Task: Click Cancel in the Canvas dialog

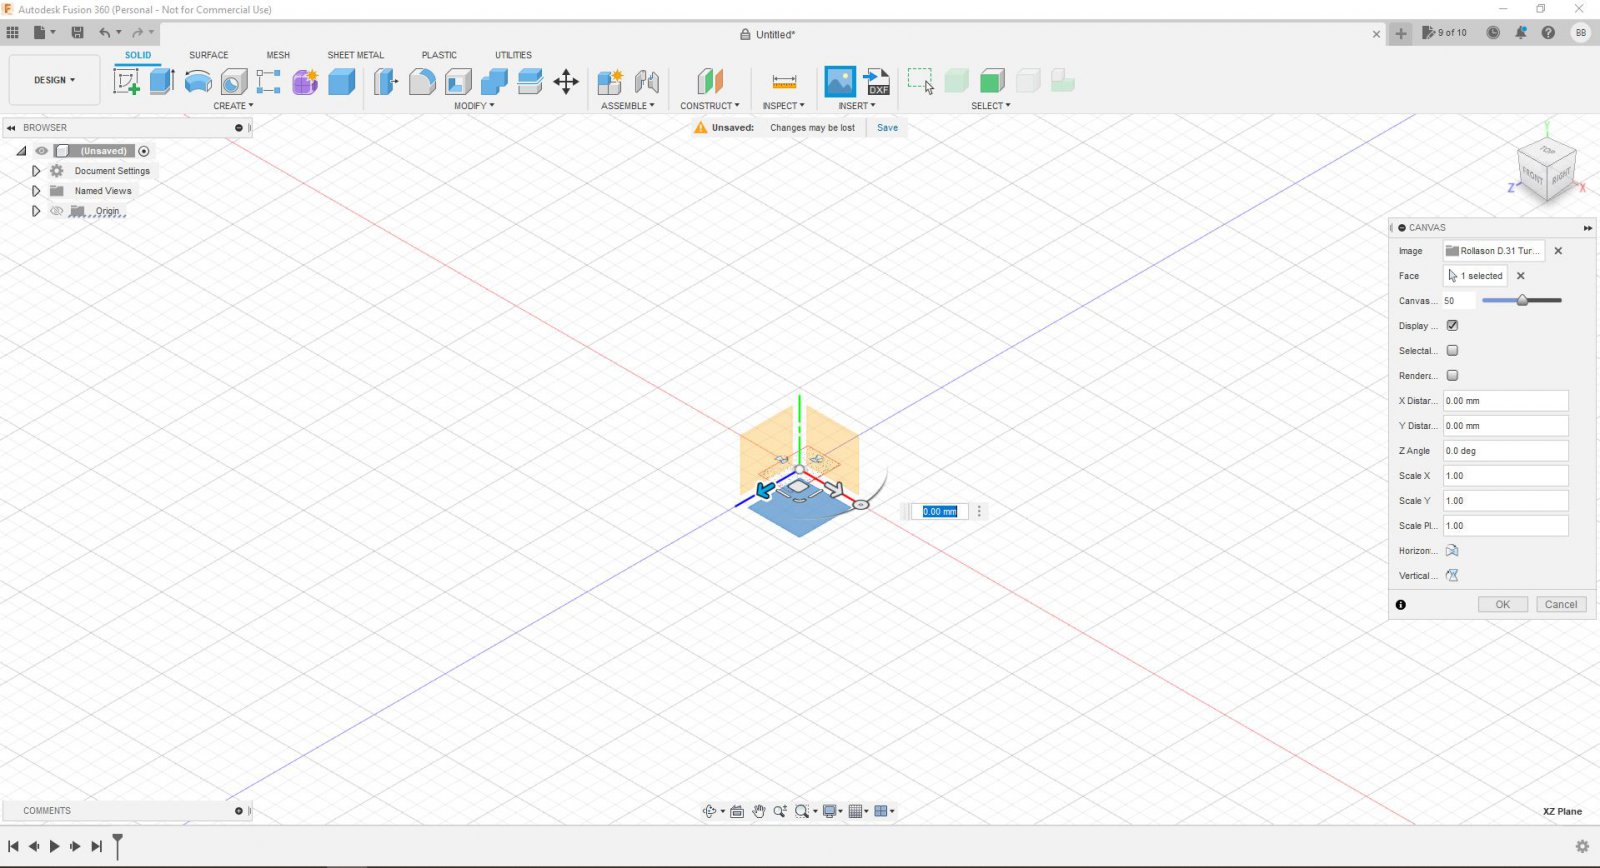Action: coord(1561,605)
